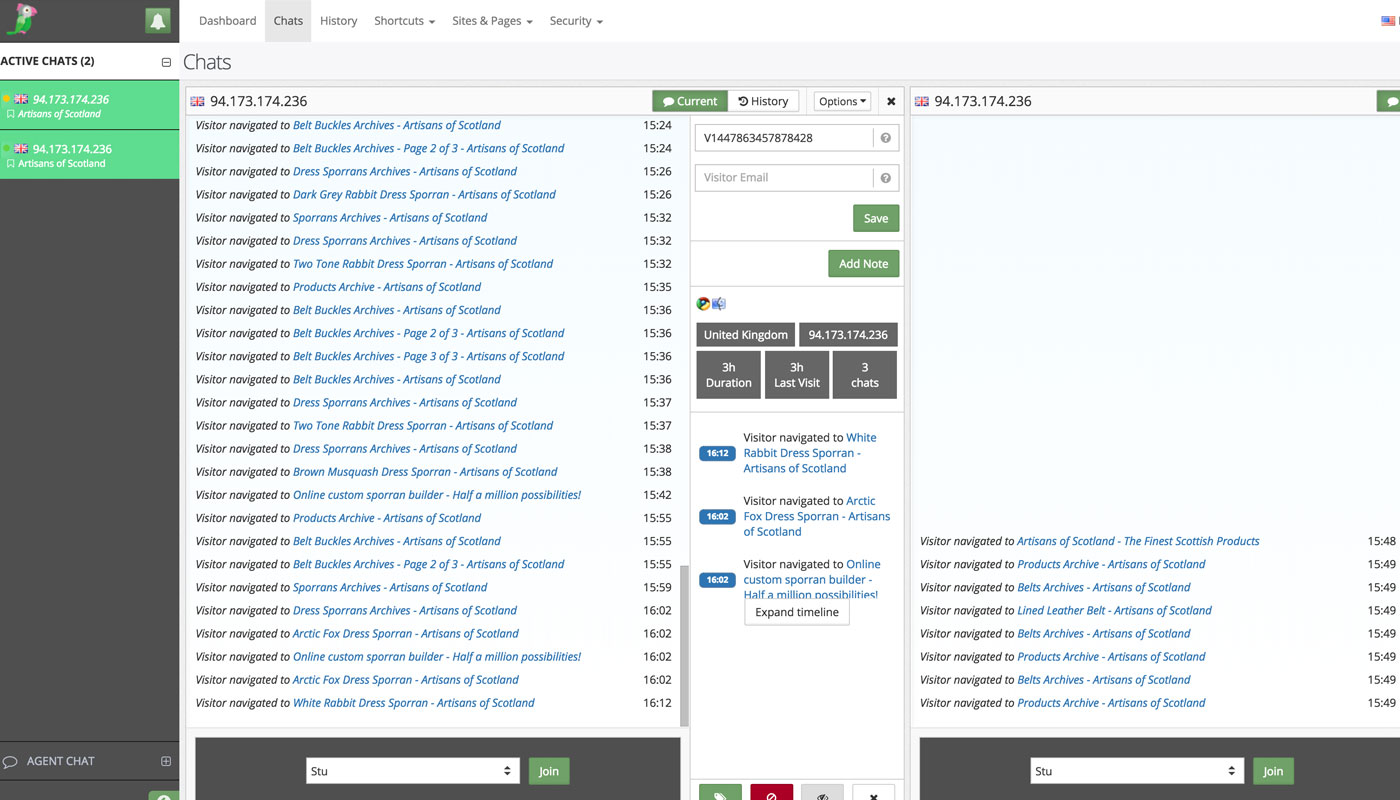Select the sidebar chat with the green status dot
The image size is (1400, 800).
coord(90,155)
